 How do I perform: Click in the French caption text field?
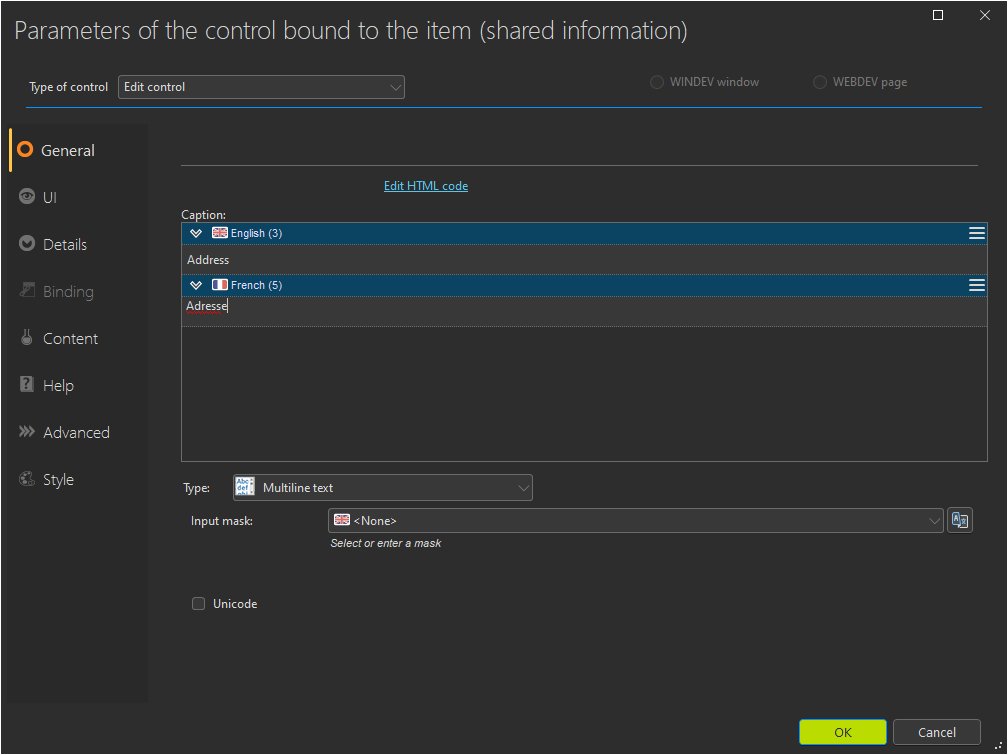[580, 307]
